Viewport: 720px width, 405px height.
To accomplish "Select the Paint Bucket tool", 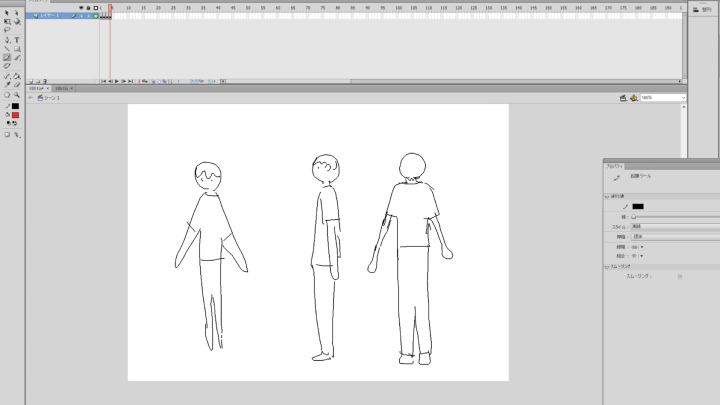I will click(17, 75).
